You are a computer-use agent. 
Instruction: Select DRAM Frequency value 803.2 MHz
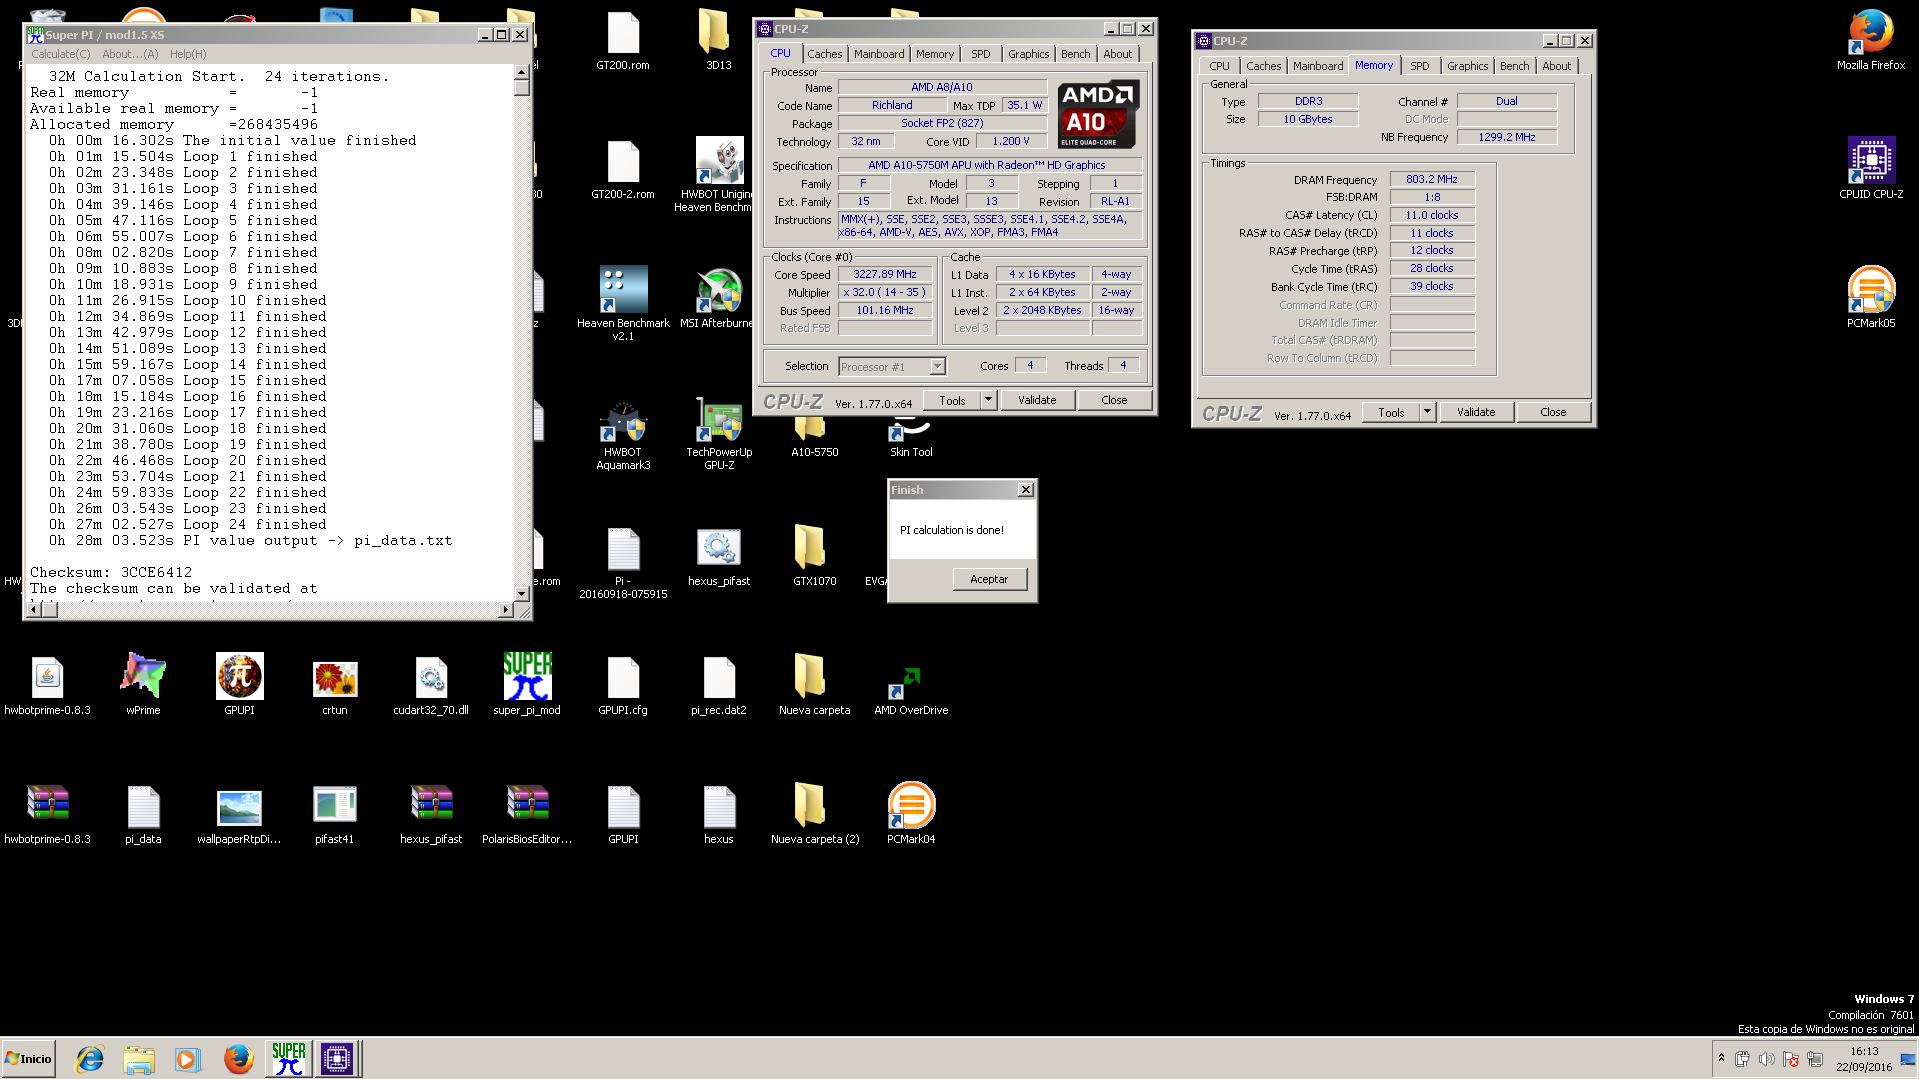click(x=1431, y=180)
